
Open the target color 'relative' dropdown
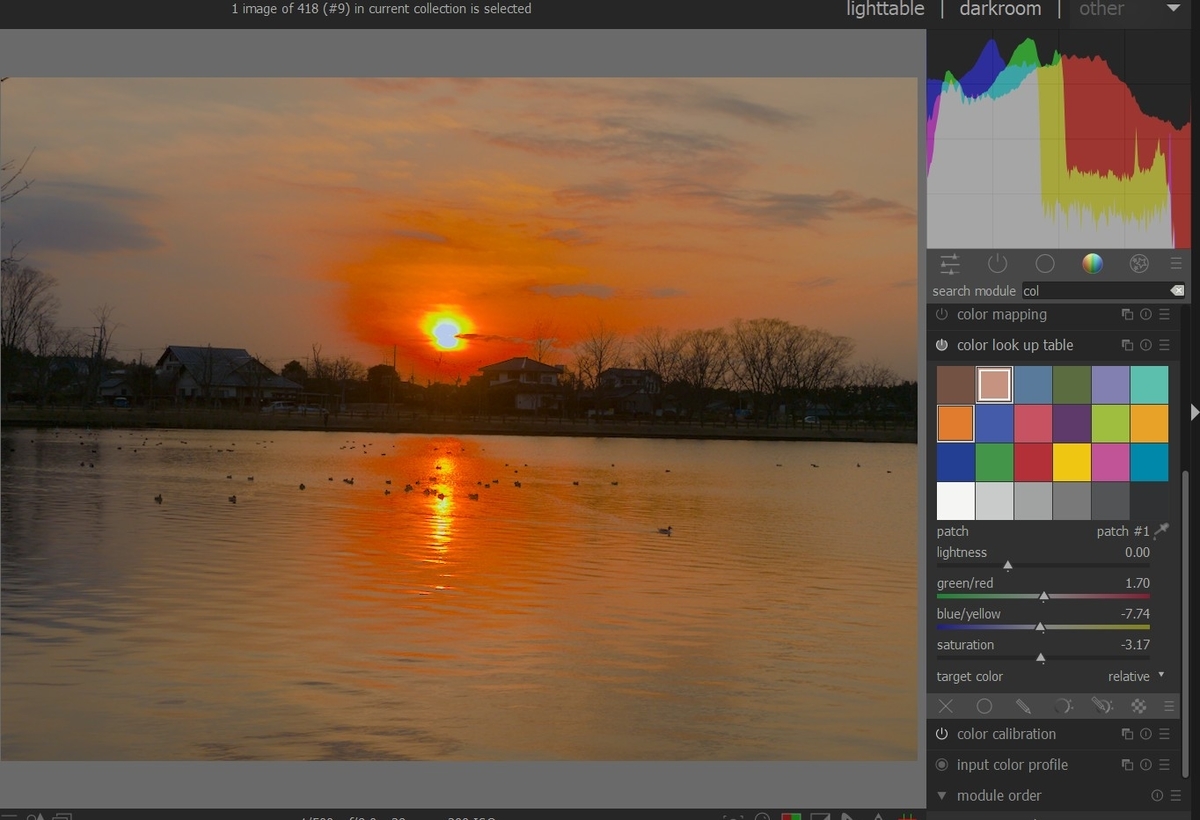[1136, 676]
